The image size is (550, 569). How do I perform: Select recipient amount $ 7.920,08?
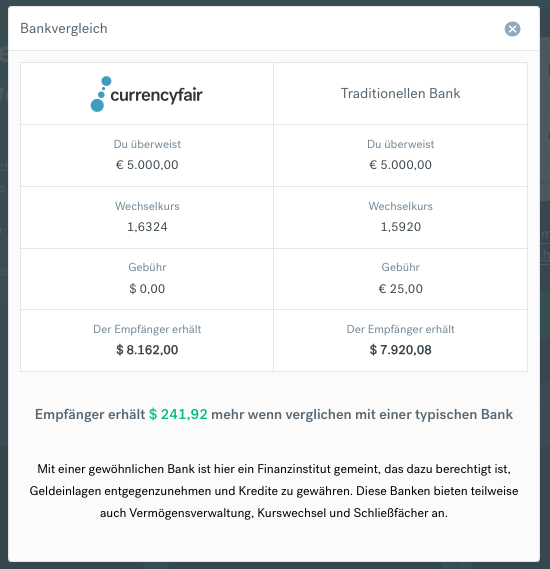[401, 350]
